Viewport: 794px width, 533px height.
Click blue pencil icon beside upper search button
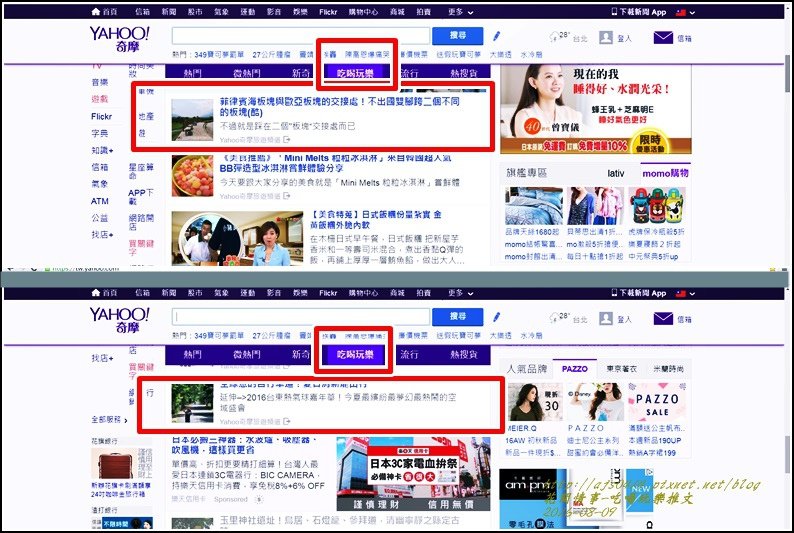point(497,36)
